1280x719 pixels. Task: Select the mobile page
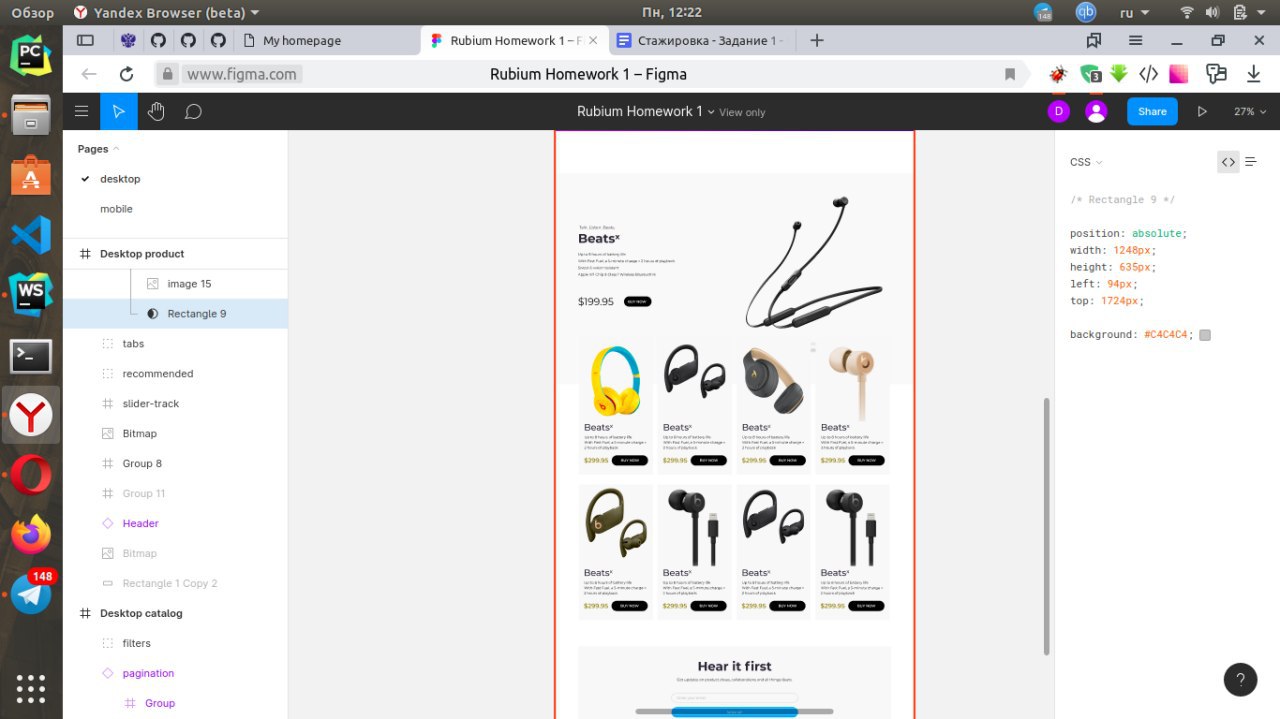click(x=116, y=209)
